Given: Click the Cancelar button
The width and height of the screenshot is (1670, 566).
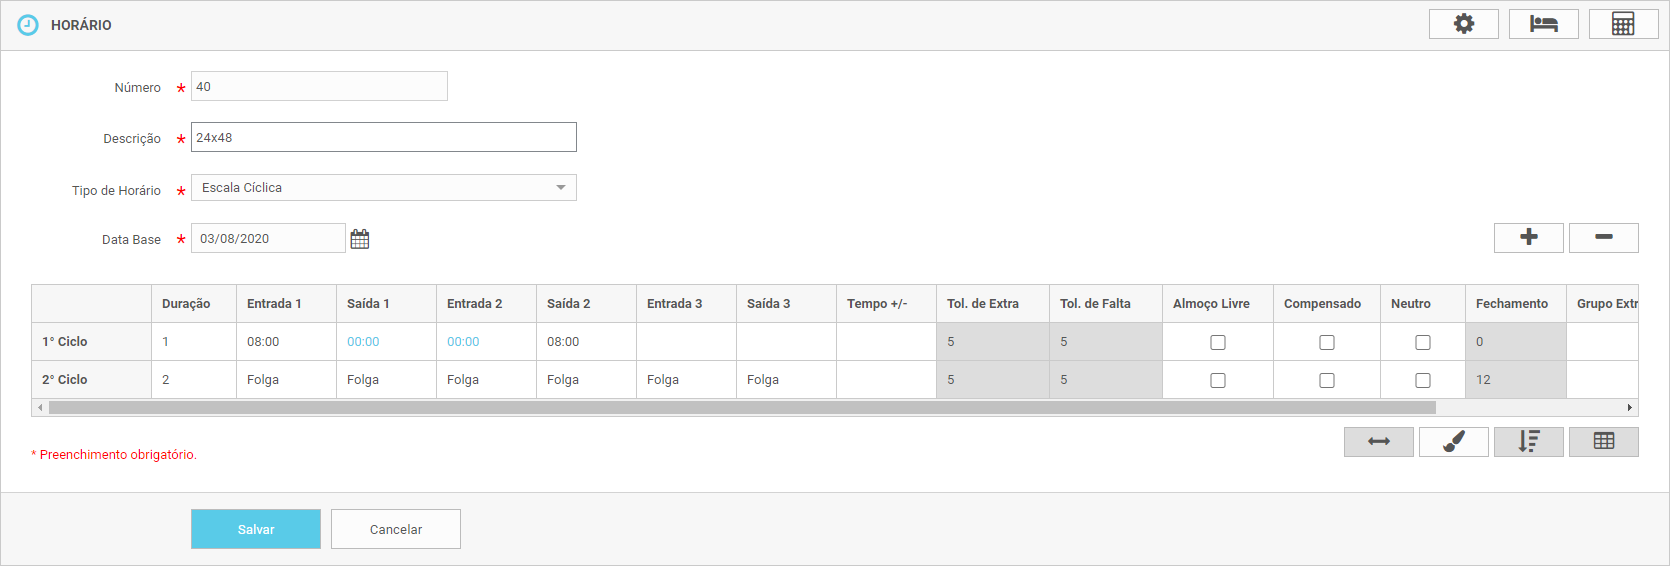Looking at the screenshot, I should (396, 529).
